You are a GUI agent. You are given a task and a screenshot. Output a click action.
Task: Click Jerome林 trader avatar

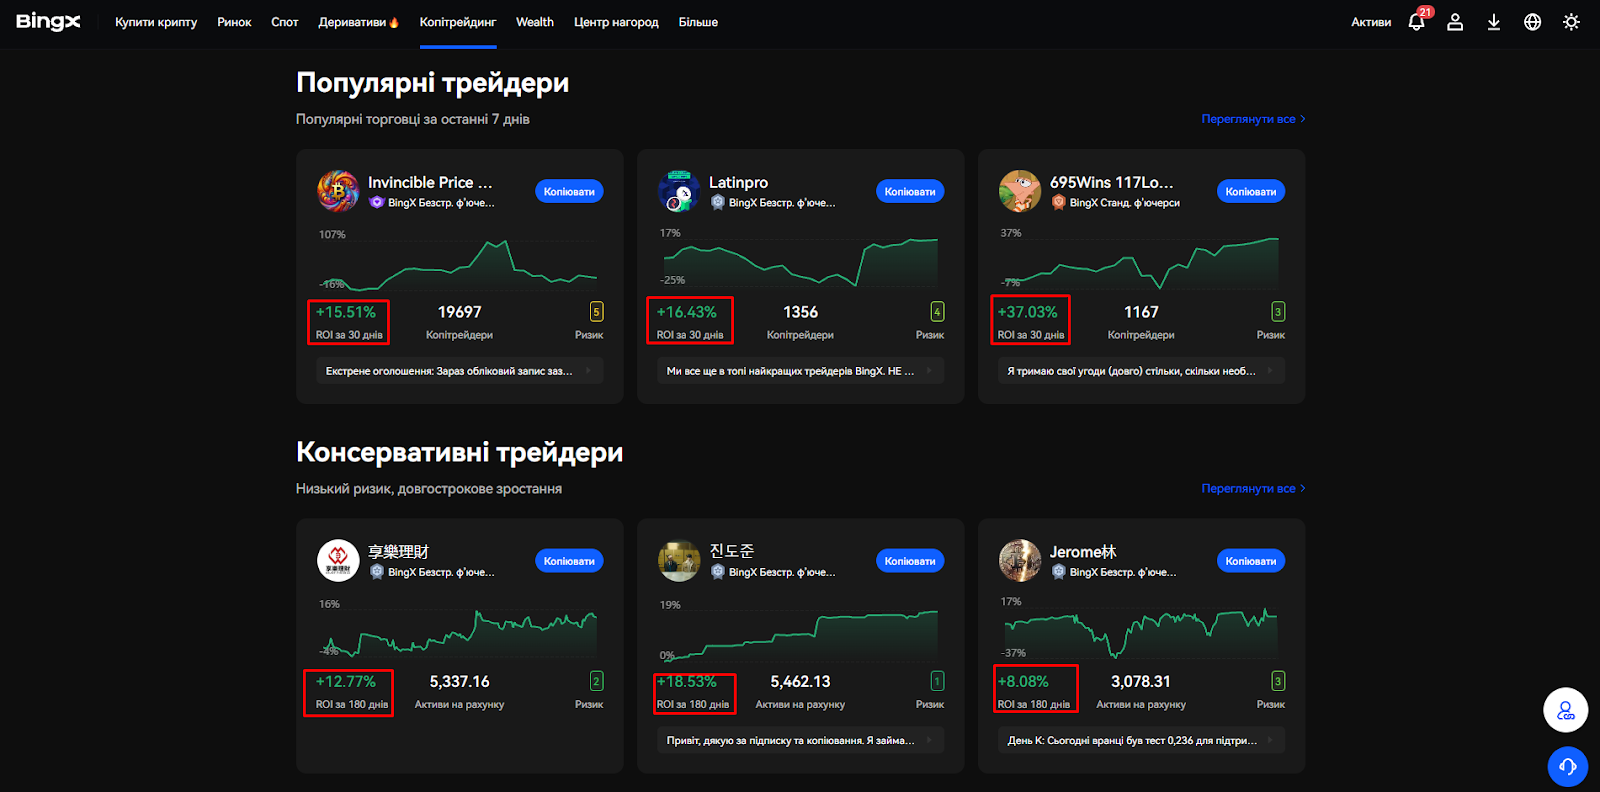pyautogui.click(x=1020, y=560)
